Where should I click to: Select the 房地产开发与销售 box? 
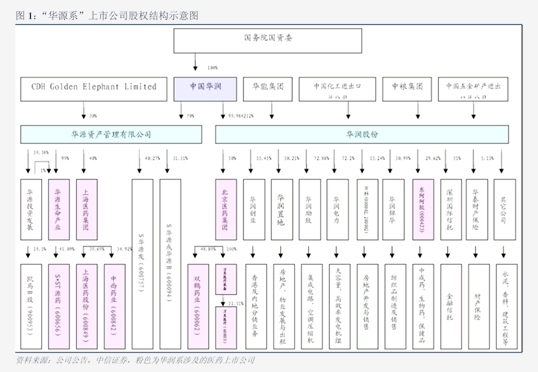click(x=367, y=306)
